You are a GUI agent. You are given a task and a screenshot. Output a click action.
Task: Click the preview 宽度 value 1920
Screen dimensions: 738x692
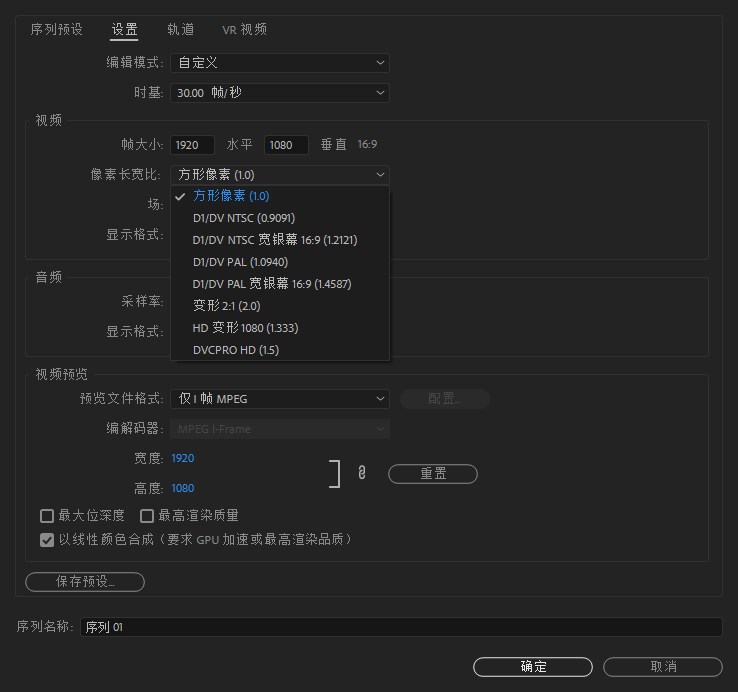pos(183,459)
